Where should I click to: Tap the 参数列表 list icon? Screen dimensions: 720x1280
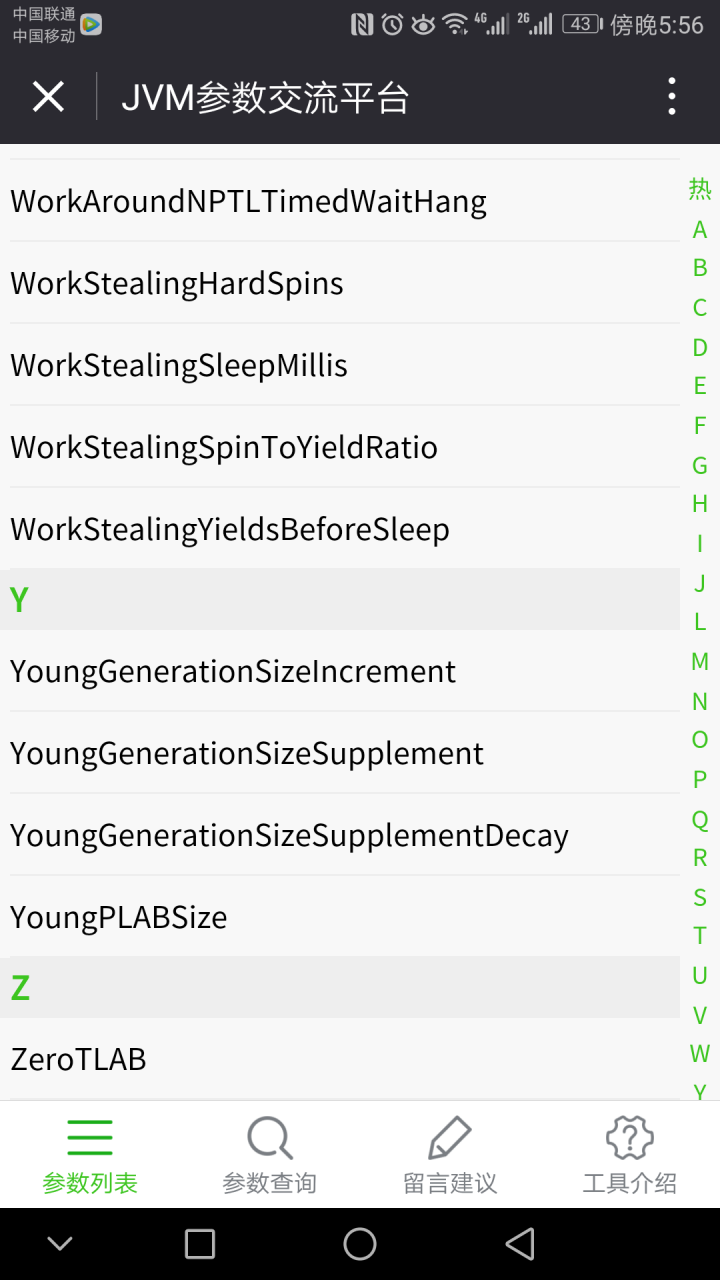click(90, 1137)
